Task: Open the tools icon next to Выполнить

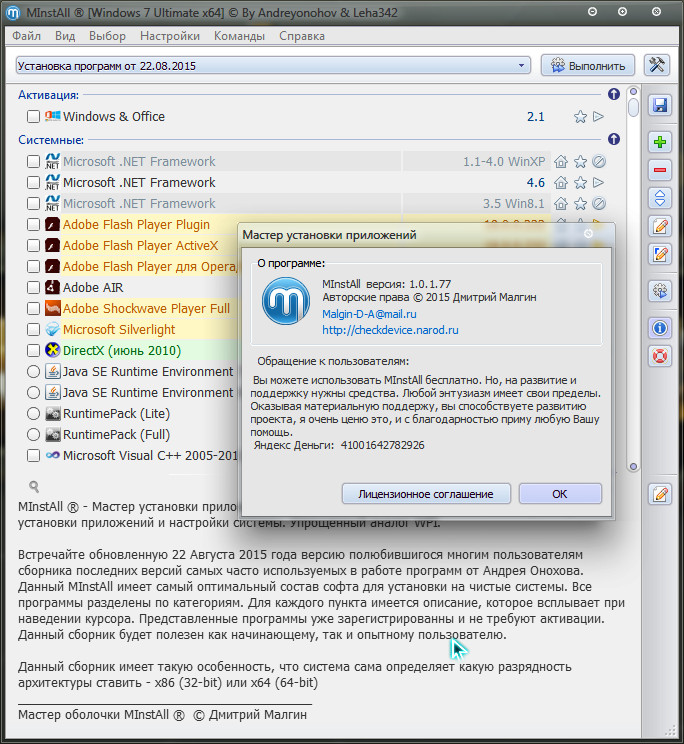Action: pos(657,65)
